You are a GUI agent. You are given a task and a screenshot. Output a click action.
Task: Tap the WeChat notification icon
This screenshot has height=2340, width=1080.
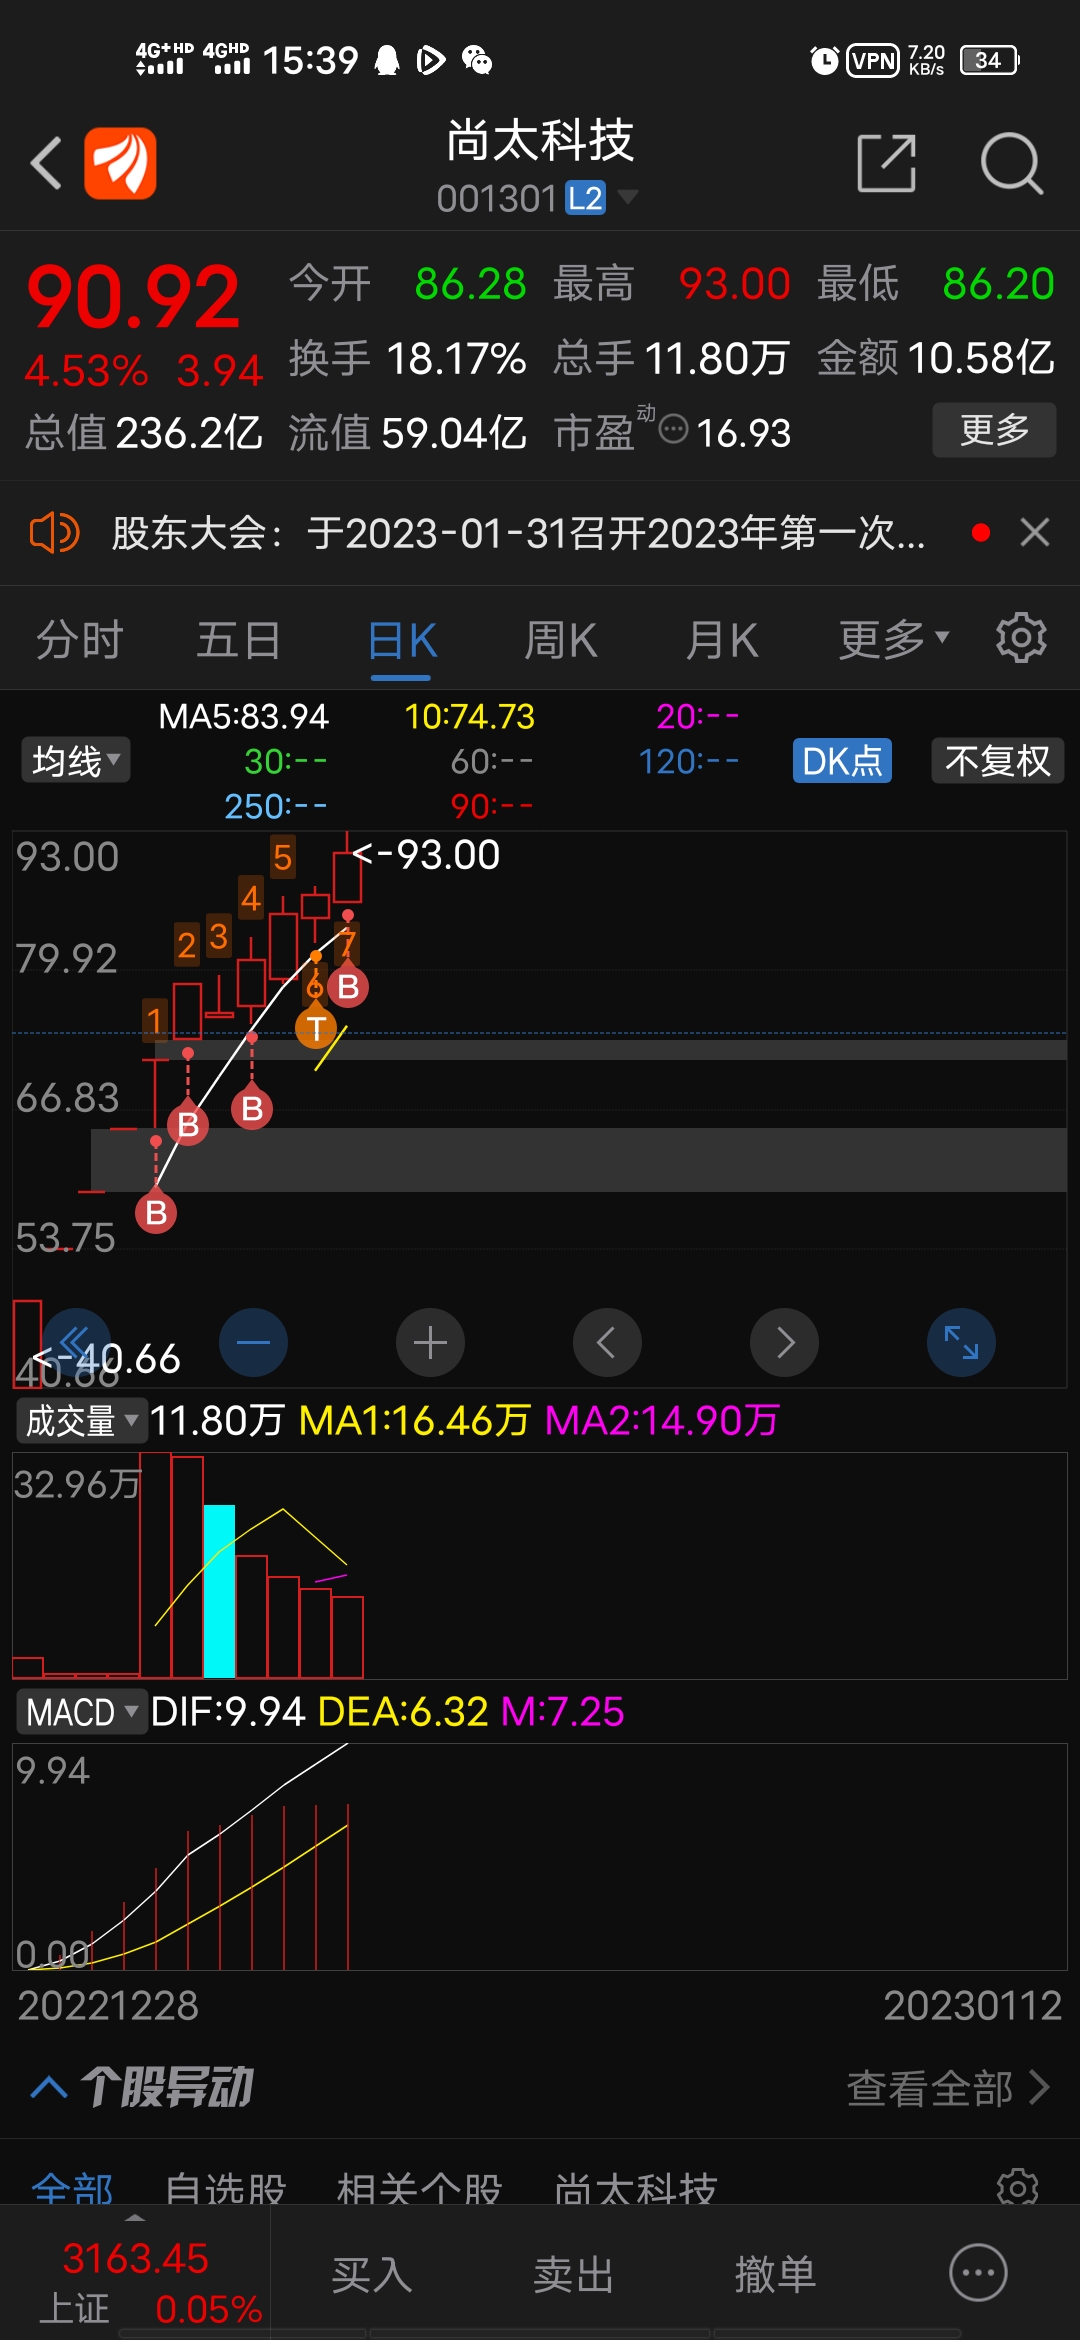[477, 61]
